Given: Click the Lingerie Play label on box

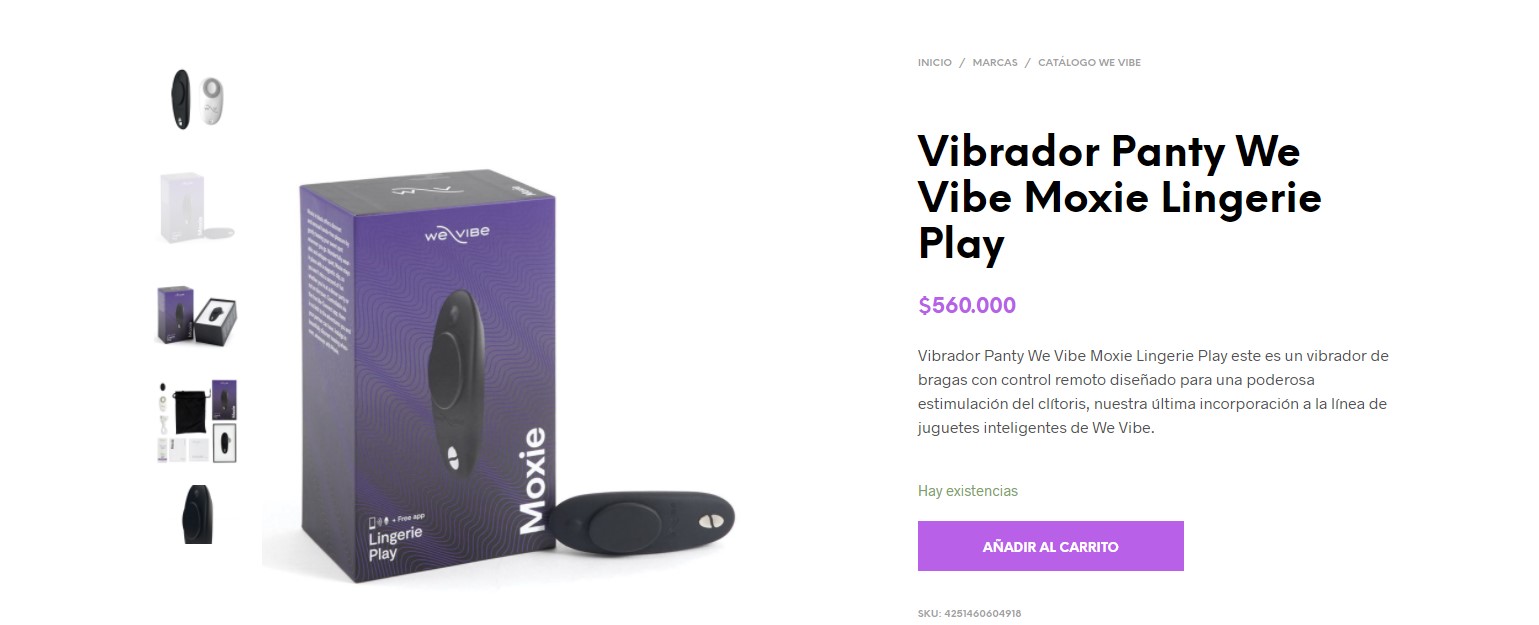Looking at the screenshot, I should click(x=397, y=543).
